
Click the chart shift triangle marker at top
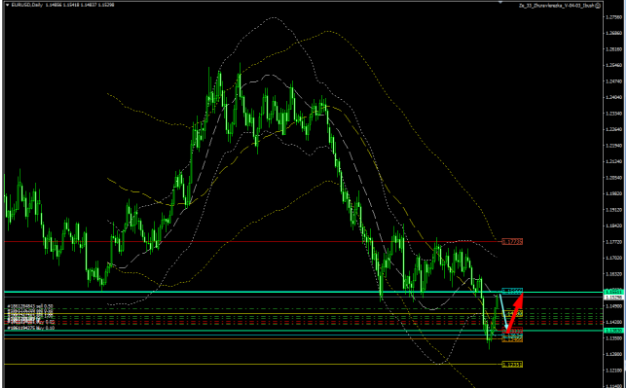click(x=500, y=2)
